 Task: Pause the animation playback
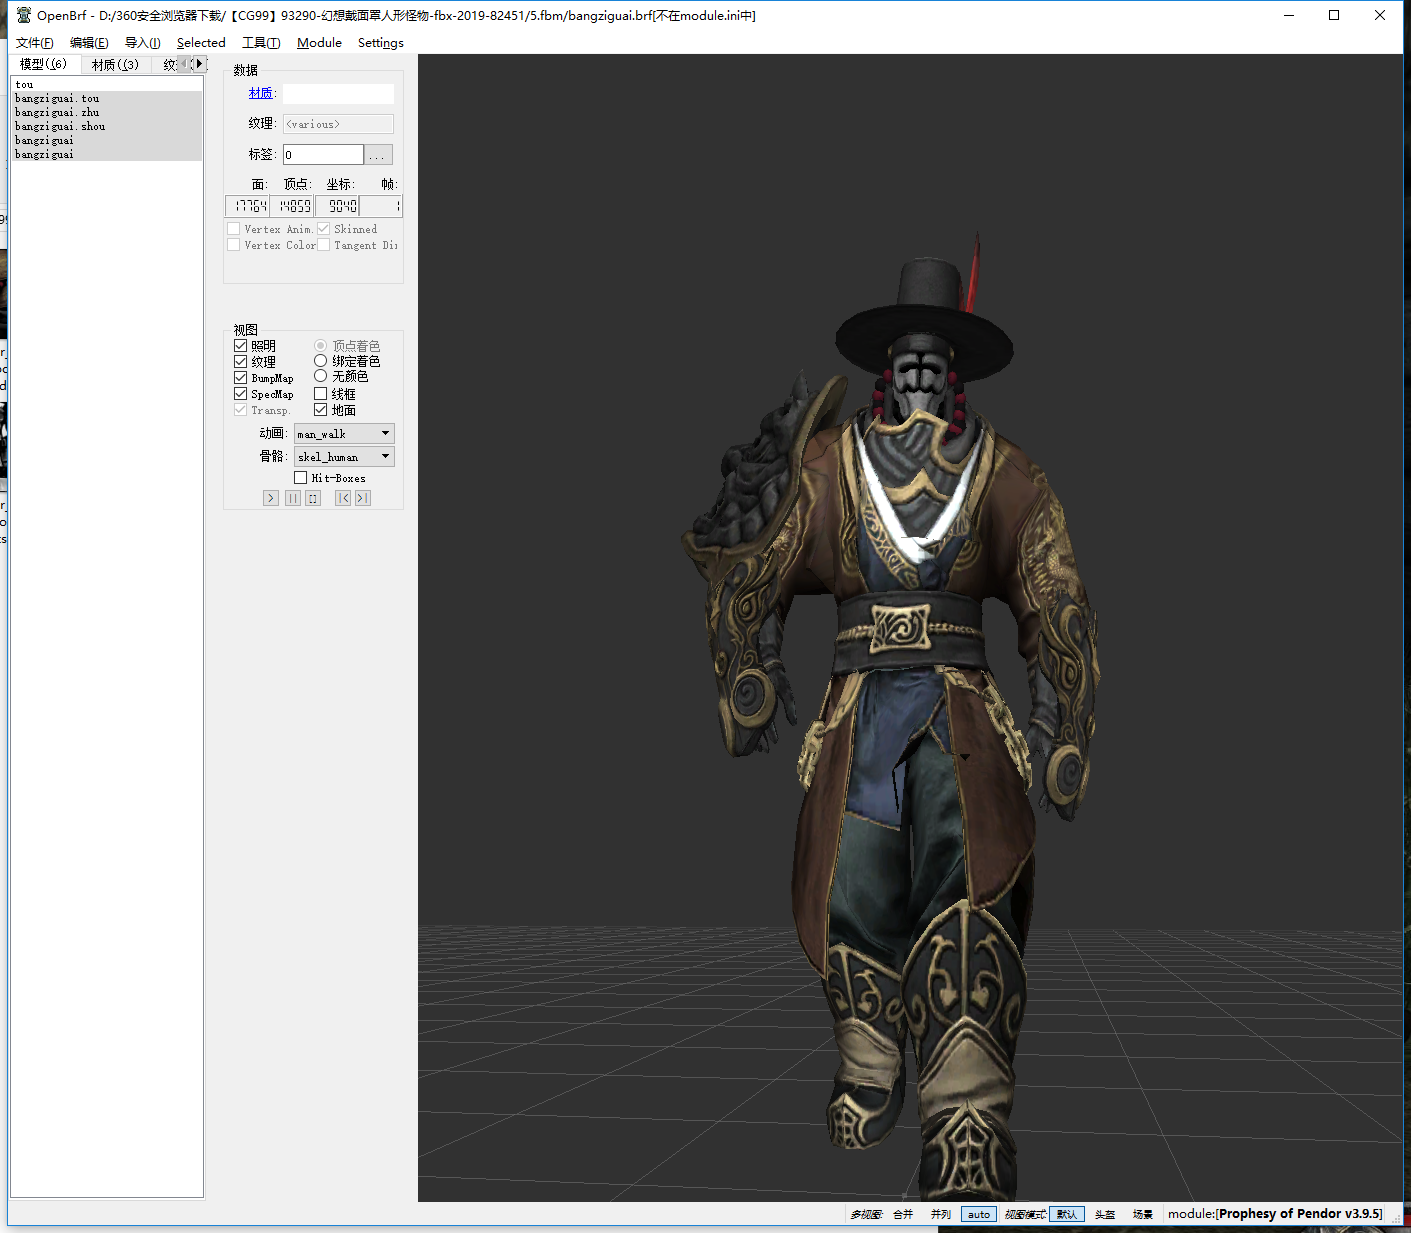[293, 498]
